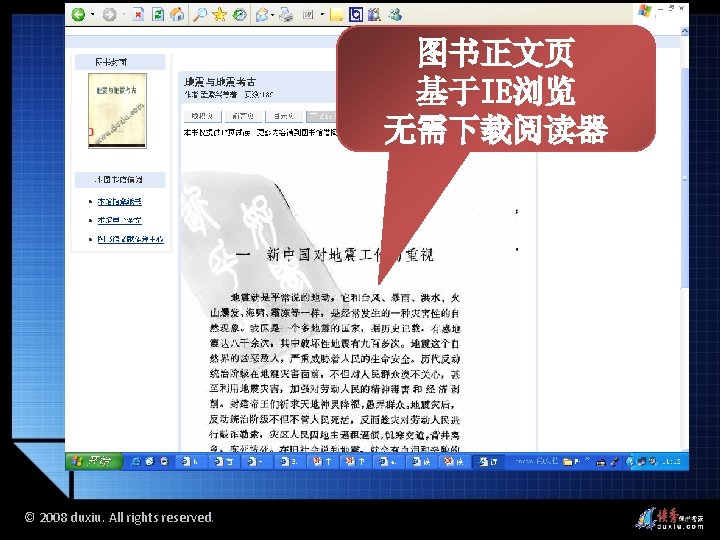Image resolution: width=720 pixels, height=540 pixels.
Task: Click the active highlighted taskbar window button
Action: coord(489,461)
